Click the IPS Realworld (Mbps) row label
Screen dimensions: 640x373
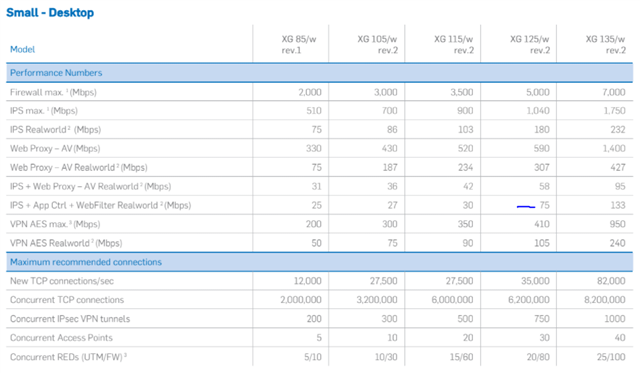click(x=55, y=130)
